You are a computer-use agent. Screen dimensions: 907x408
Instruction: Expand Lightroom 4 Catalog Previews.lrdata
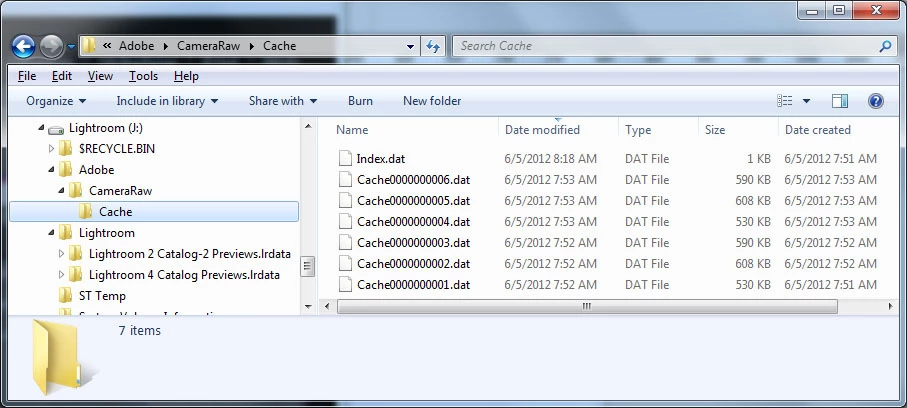point(61,274)
